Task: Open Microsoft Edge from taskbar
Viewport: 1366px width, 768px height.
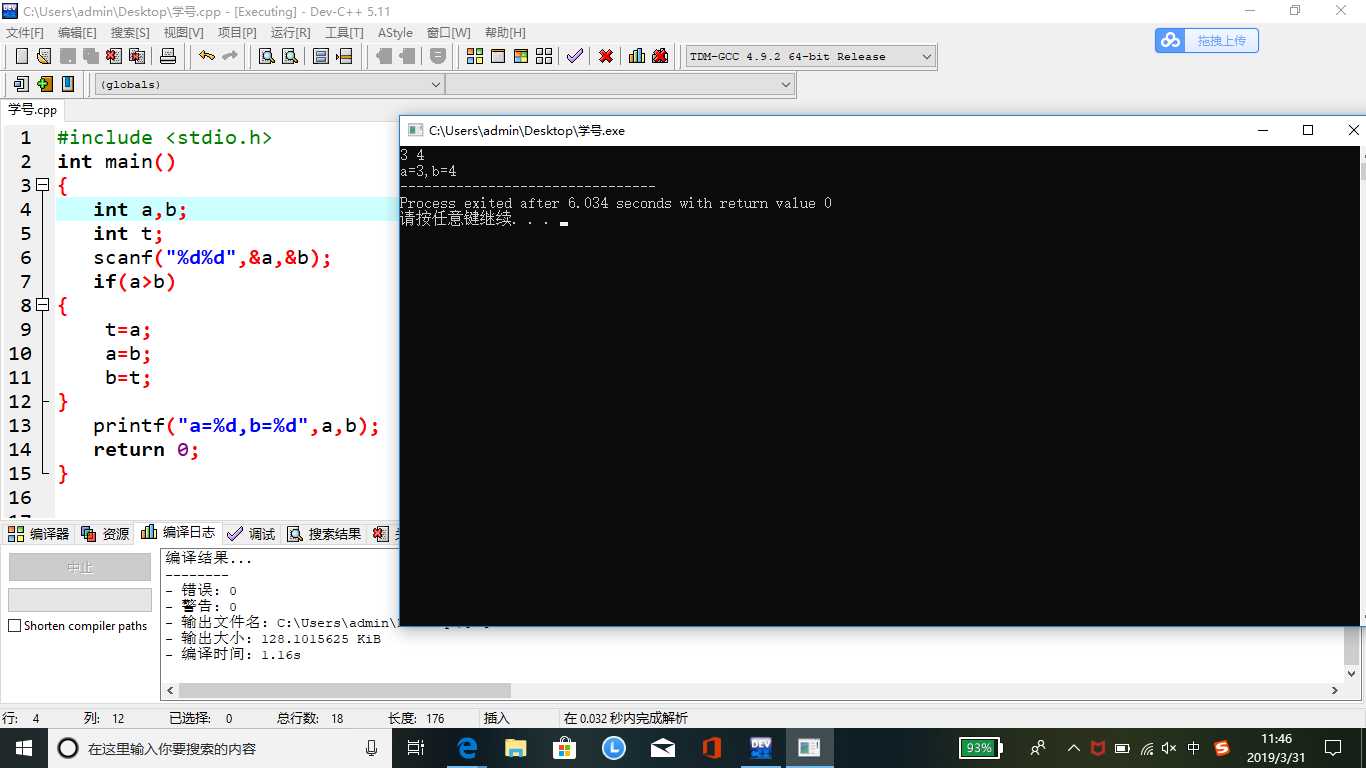Action: tap(467, 748)
